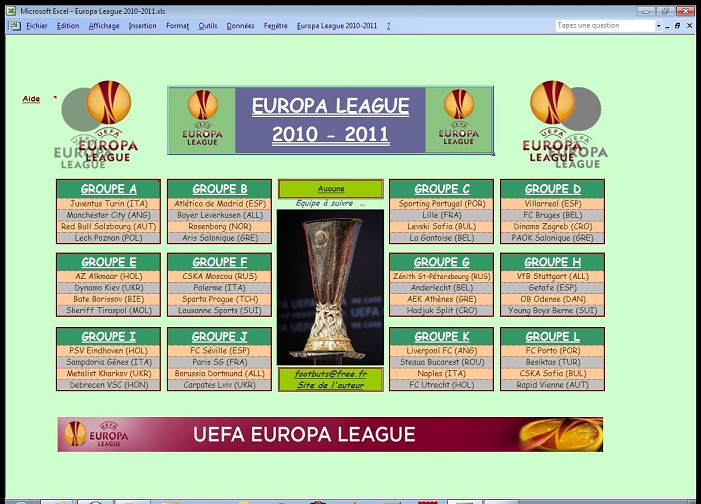Viewport: 701px width, 504px height.
Task: Open the Affichage menu
Action: click(x=104, y=26)
